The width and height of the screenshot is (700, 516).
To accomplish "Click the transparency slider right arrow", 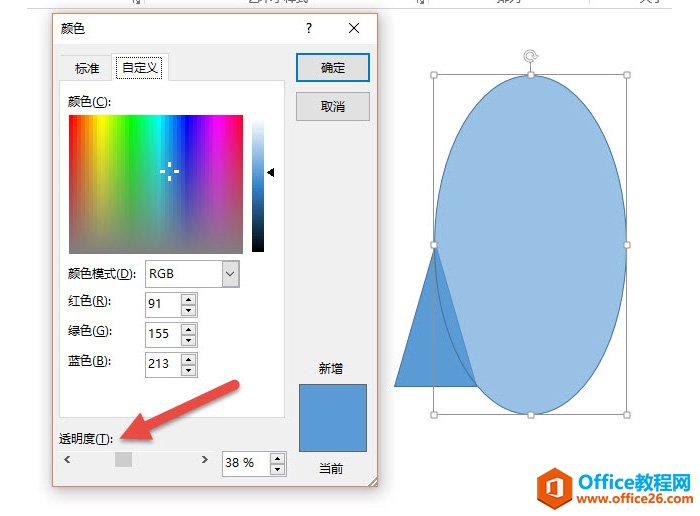I will [x=205, y=460].
